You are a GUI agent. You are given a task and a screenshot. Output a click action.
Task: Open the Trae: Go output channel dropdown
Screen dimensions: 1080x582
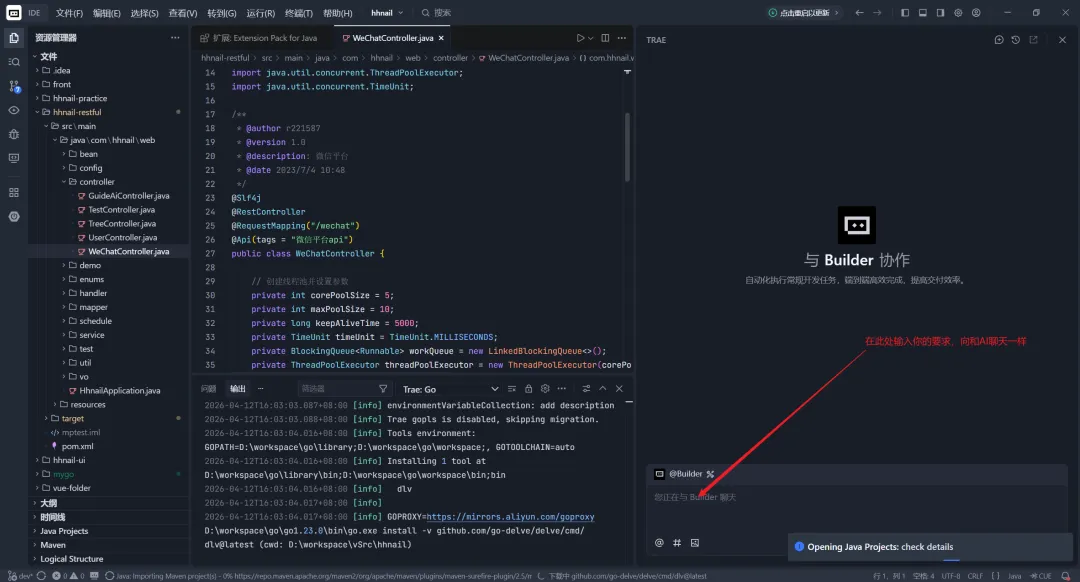point(450,389)
